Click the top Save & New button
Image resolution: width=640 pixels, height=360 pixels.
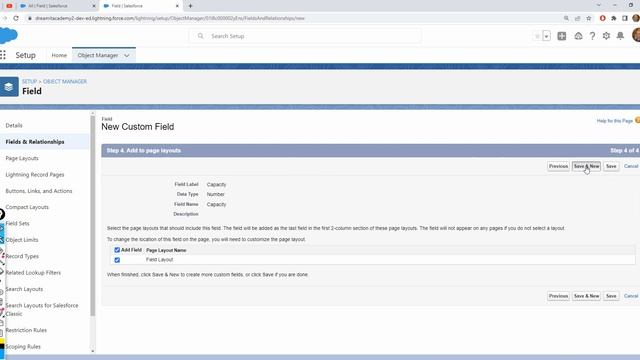(586, 166)
